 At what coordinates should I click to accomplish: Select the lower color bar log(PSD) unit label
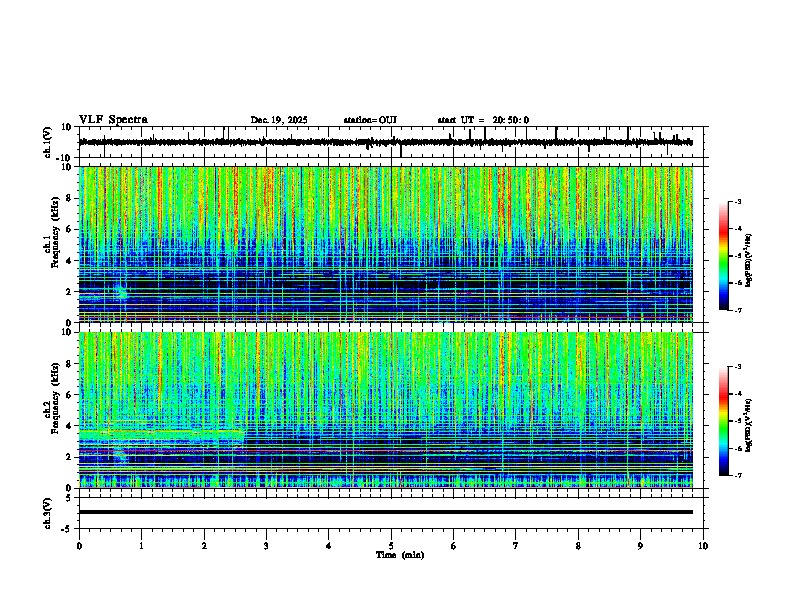click(749, 426)
